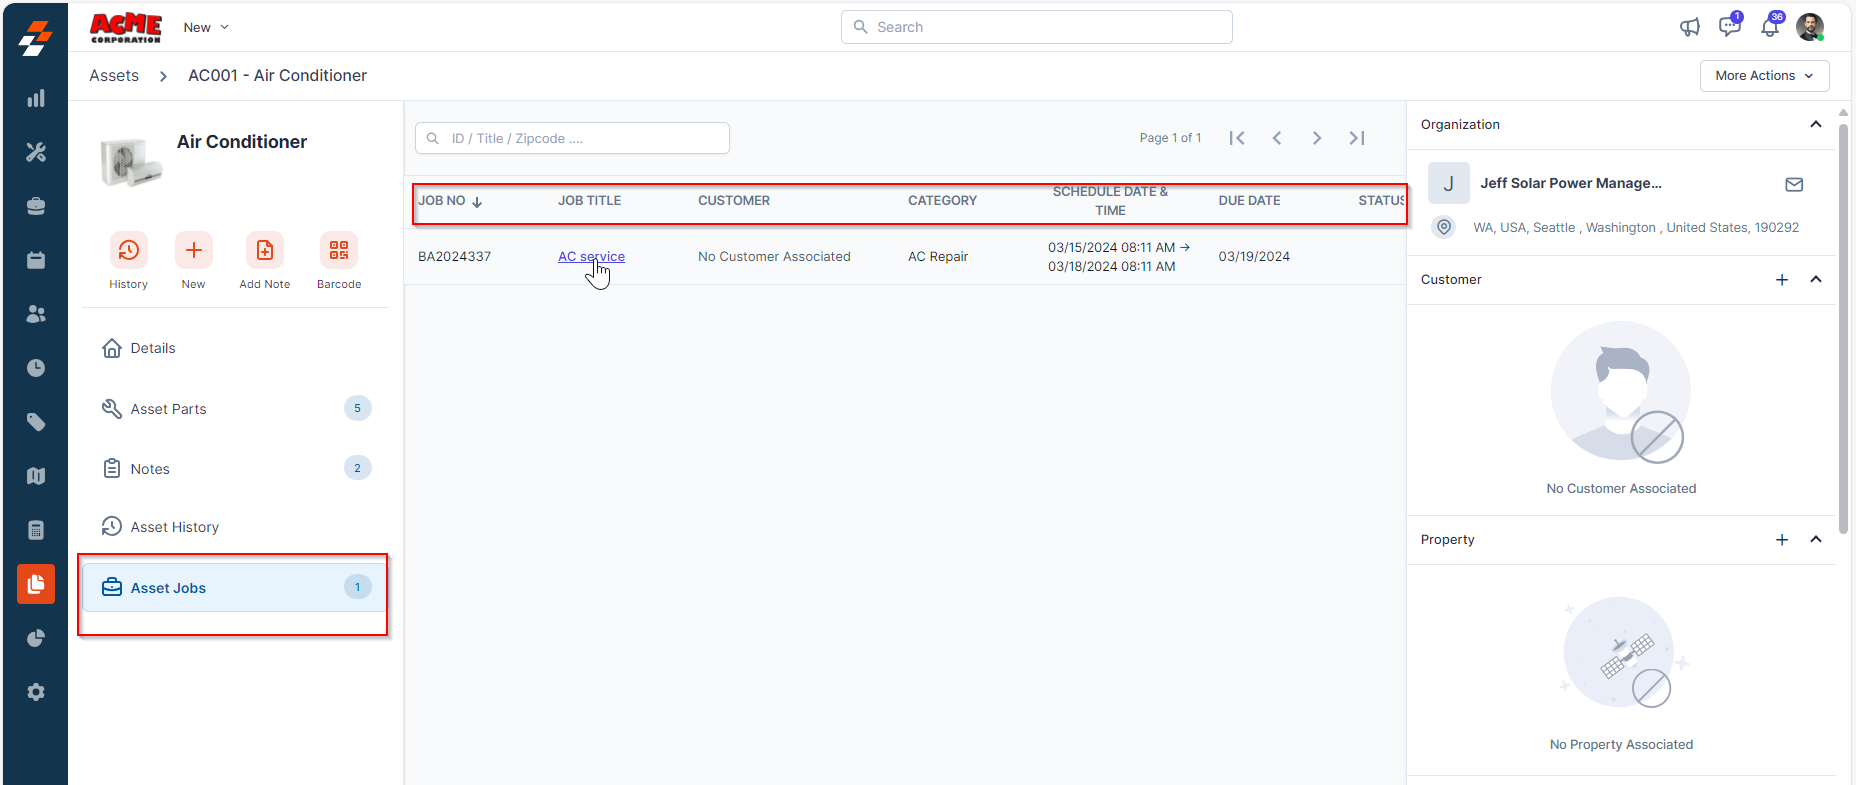
Task: Click the email icon for Jeff Solar Power
Action: pos(1794,184)
